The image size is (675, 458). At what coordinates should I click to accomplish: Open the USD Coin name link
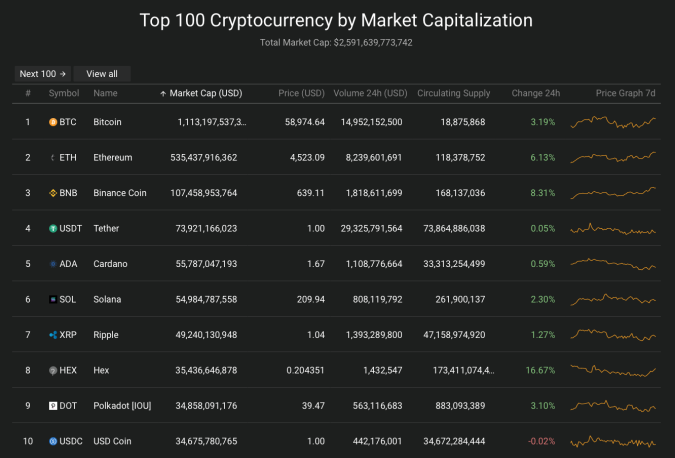point(112,441)
